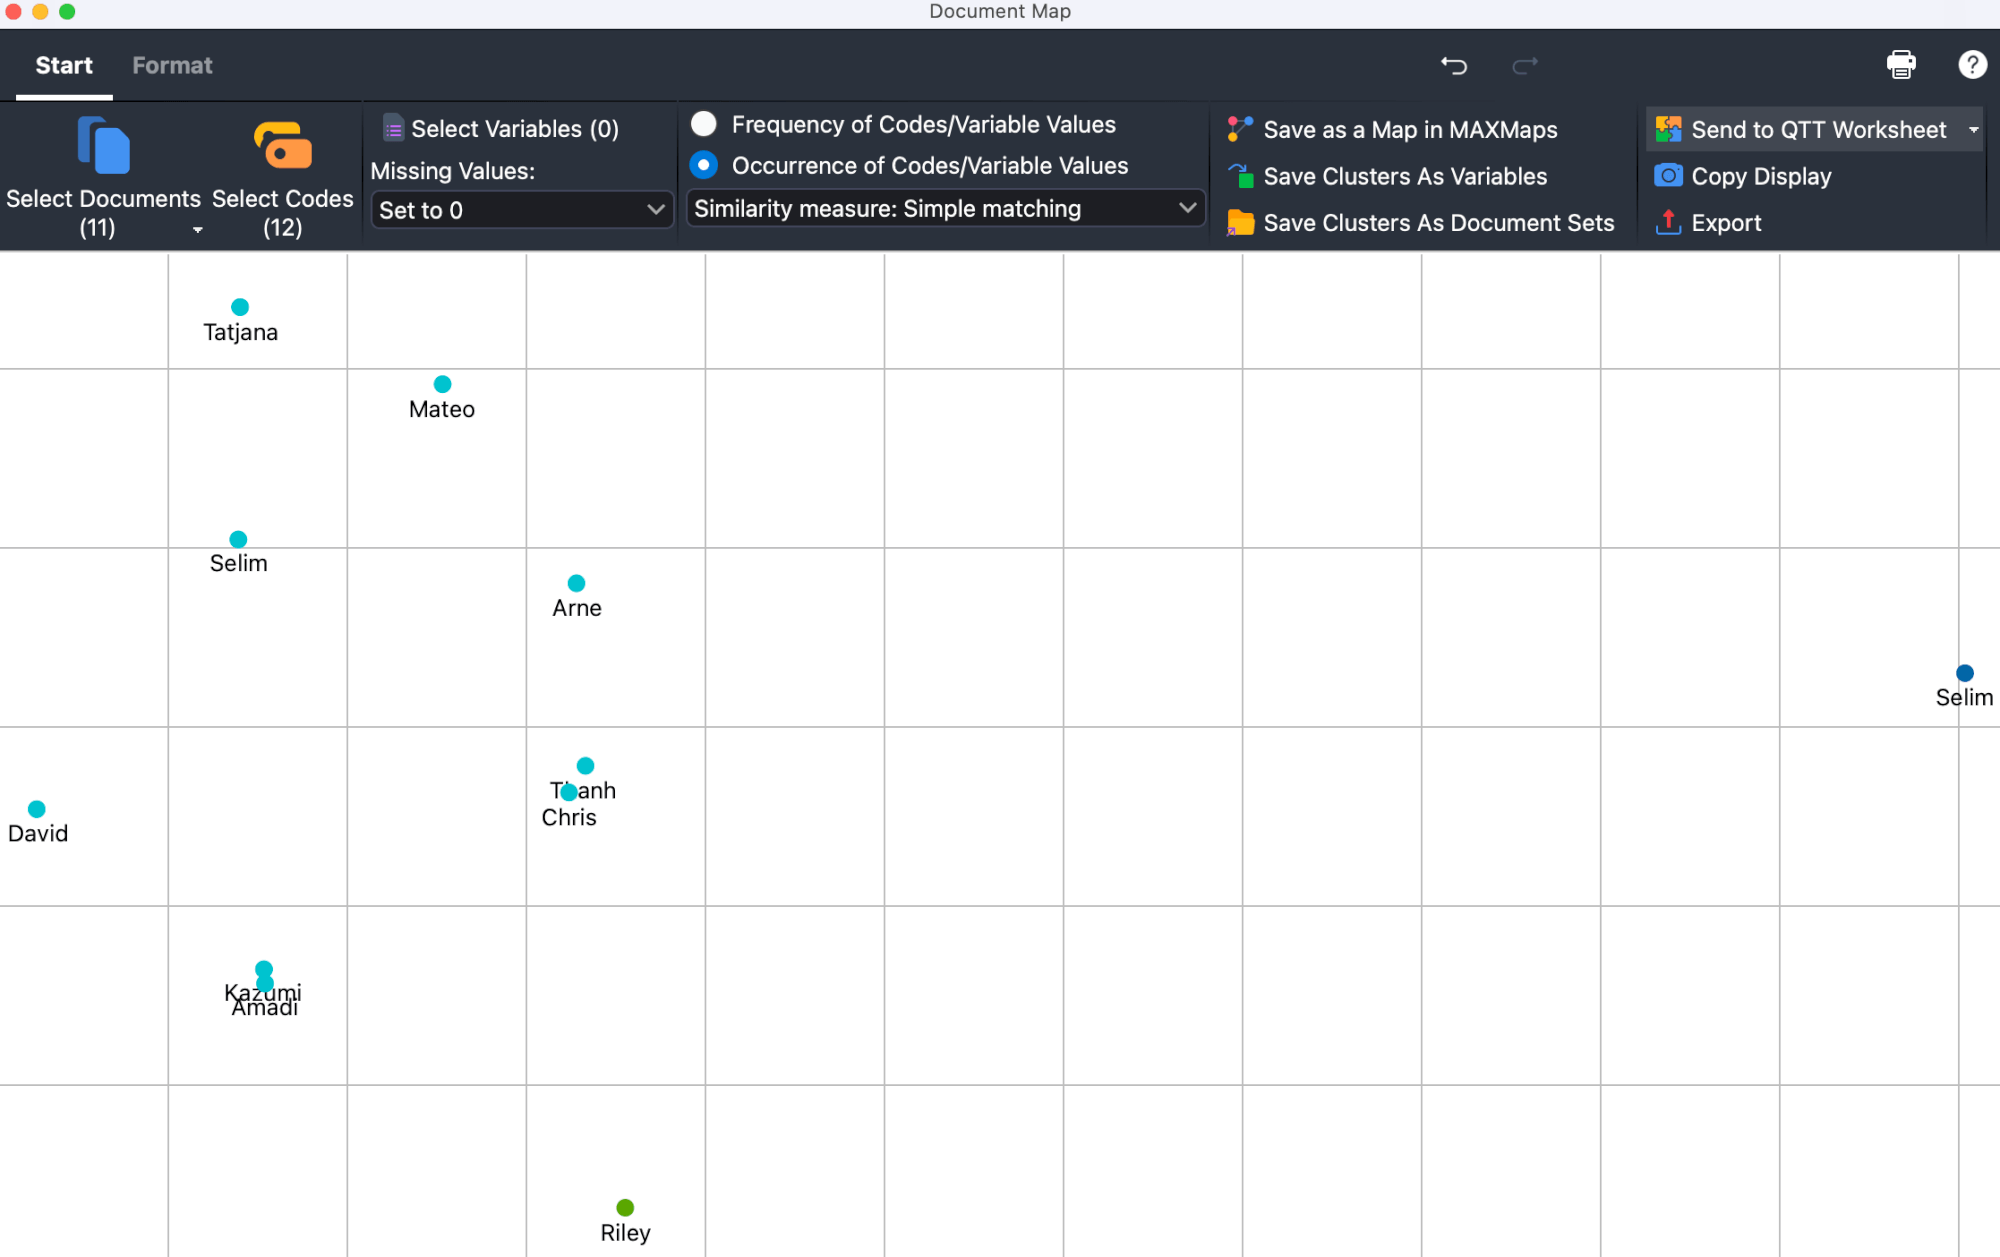Click the Save Clusters As Variables icon
This screenshot has width=2000, height=1257.
tap(1240, 177)
